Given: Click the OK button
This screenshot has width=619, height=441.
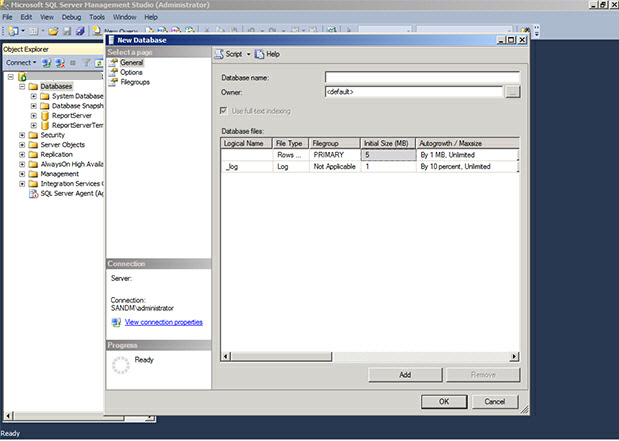Looking at the screenshot, I should coord(444,402).
